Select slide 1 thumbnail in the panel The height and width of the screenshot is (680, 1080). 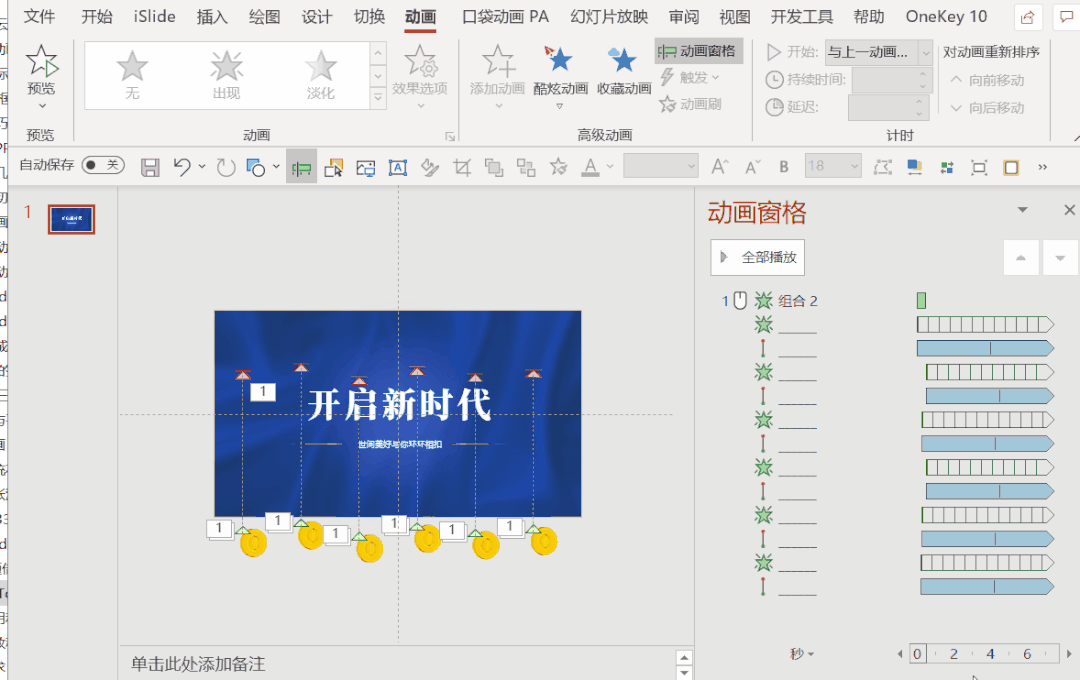(x=72, y=219)
